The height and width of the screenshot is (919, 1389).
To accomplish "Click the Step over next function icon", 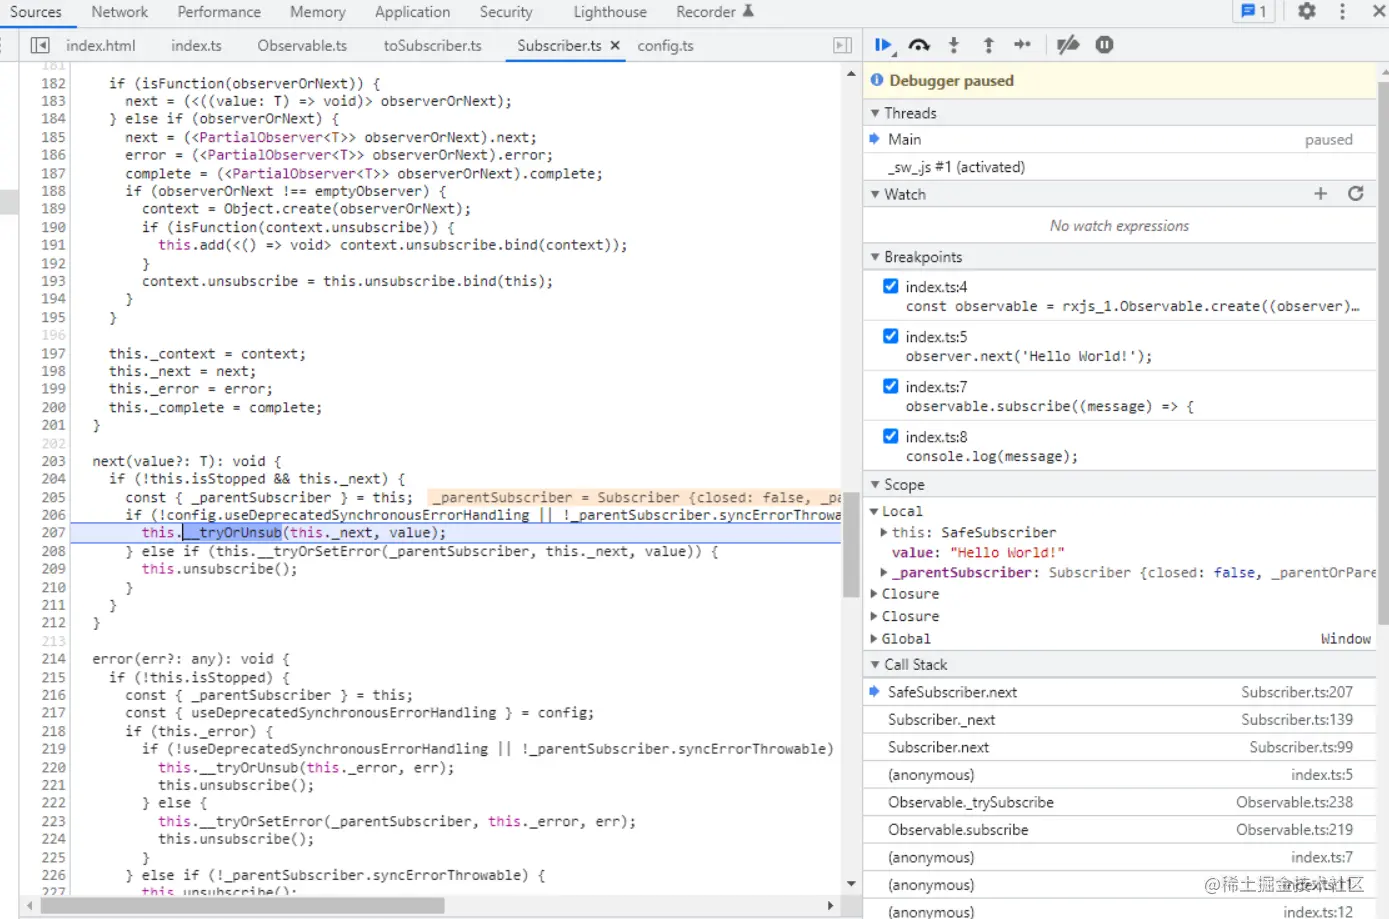I will [919, 45].
